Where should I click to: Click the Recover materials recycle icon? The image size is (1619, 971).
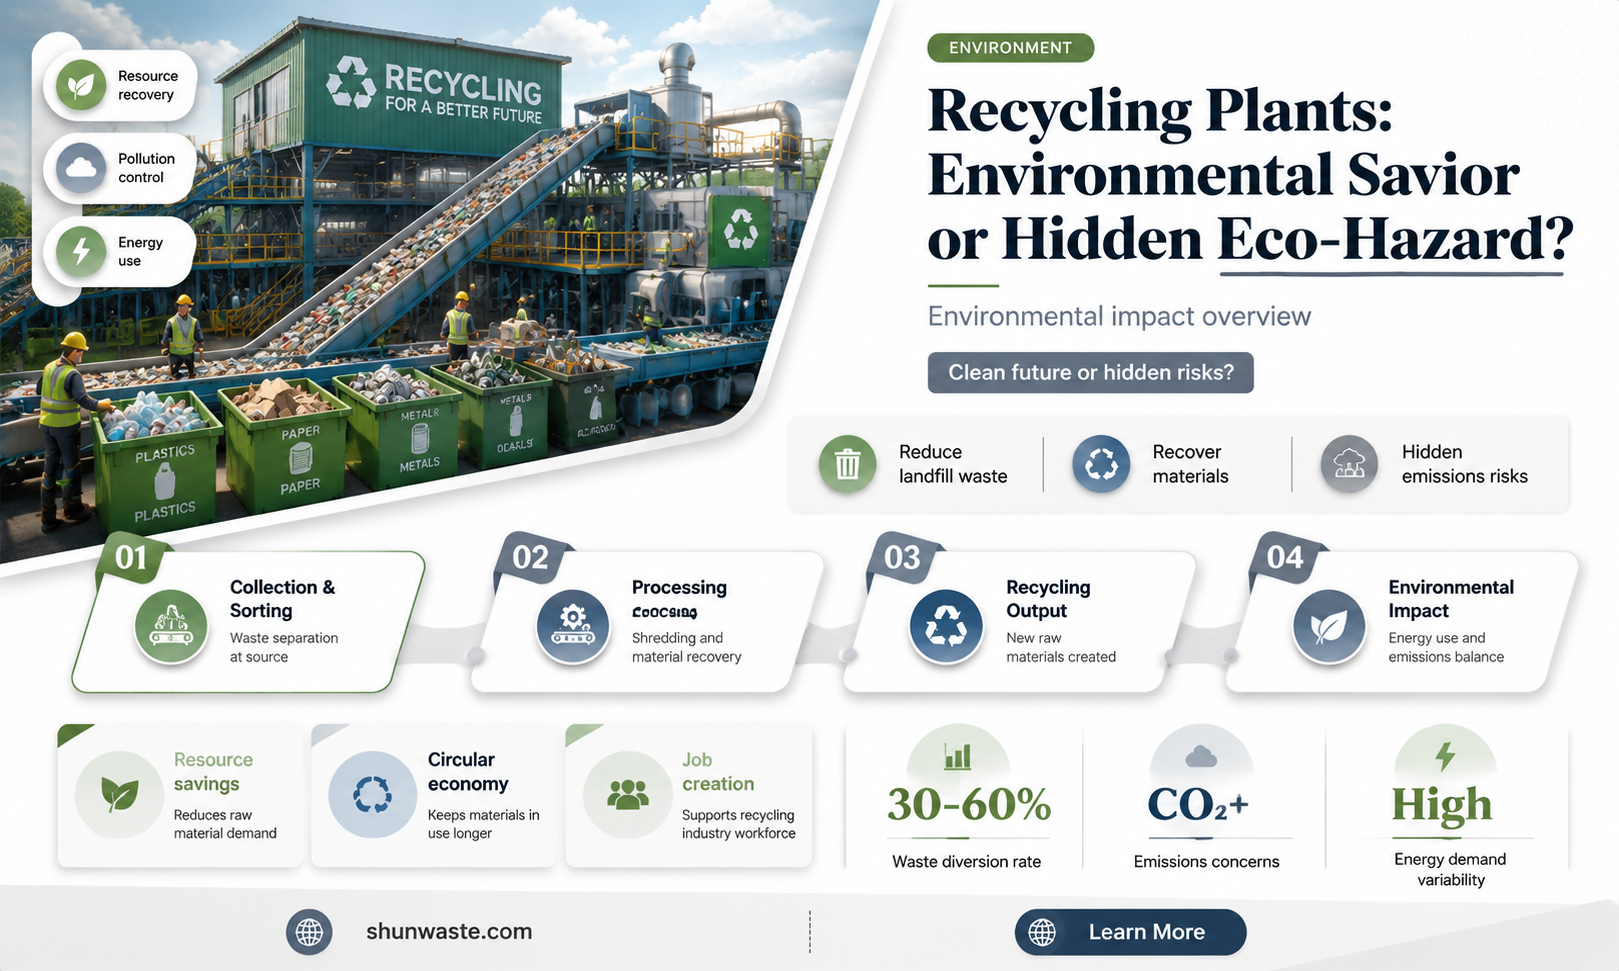1101,464
